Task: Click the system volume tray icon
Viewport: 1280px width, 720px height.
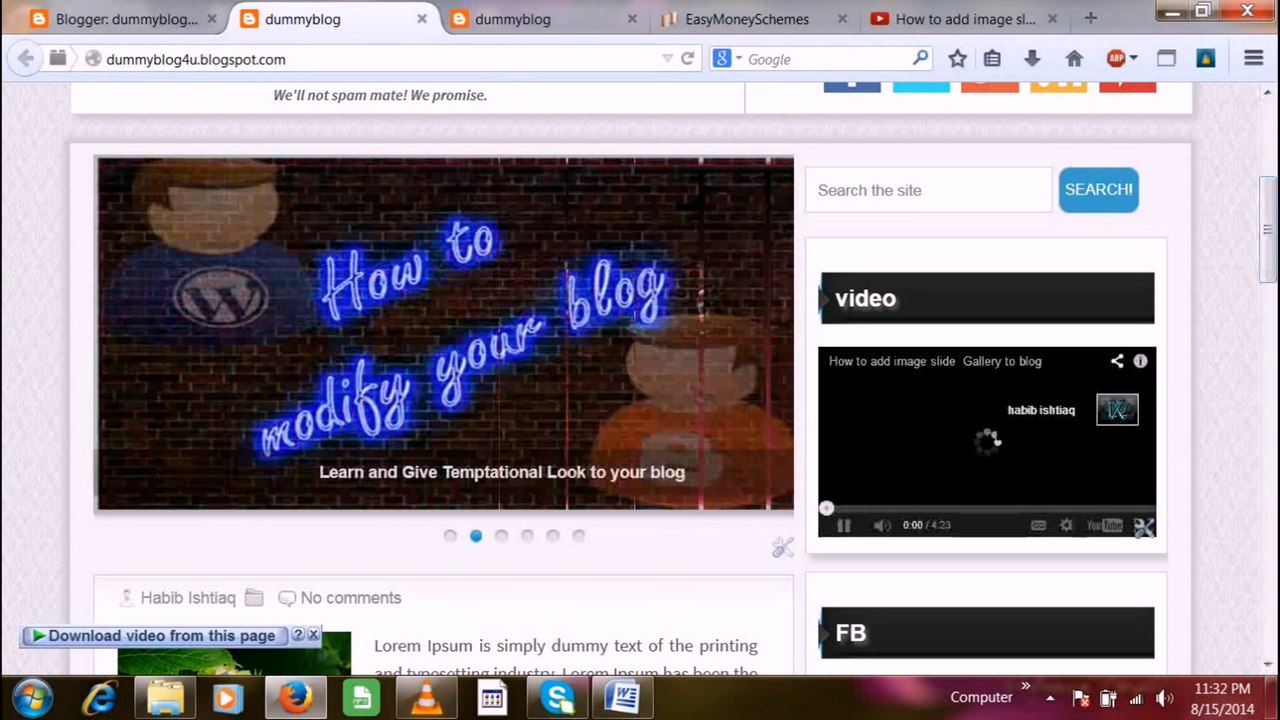Action: (x=1164, y=698)
